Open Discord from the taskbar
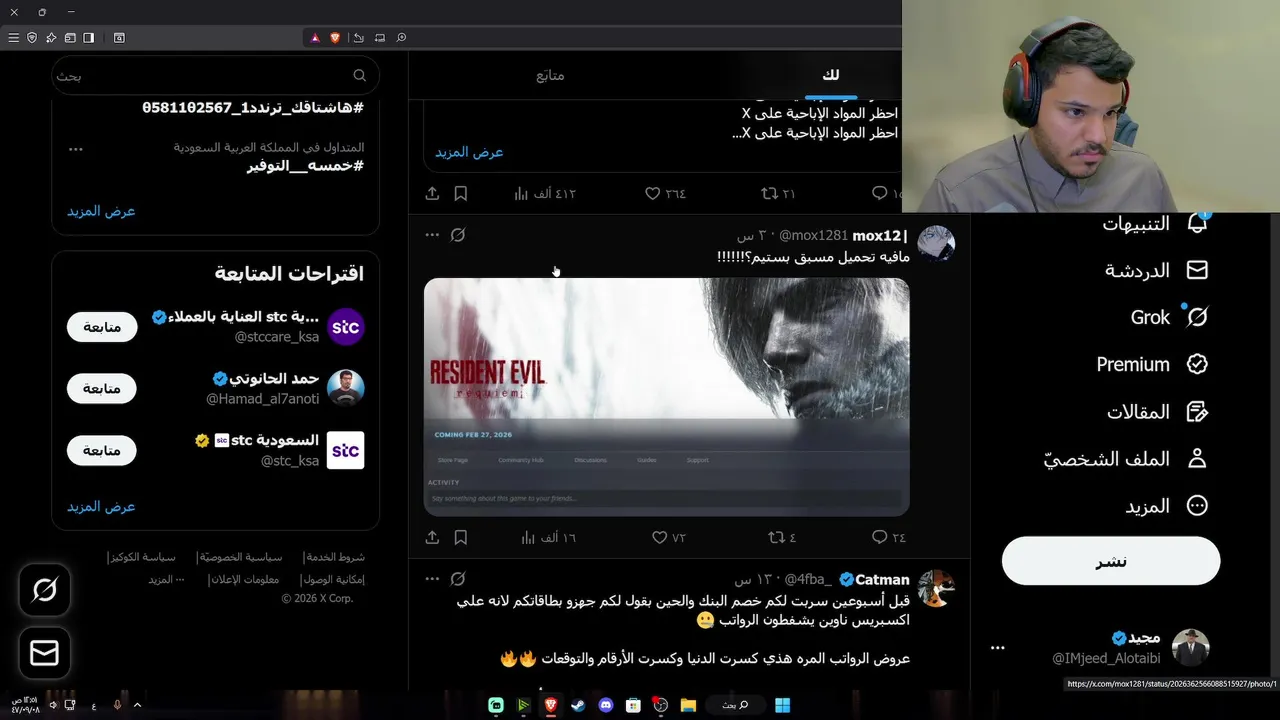Screen dimensions: 1280x720 (x=605, y=705)
